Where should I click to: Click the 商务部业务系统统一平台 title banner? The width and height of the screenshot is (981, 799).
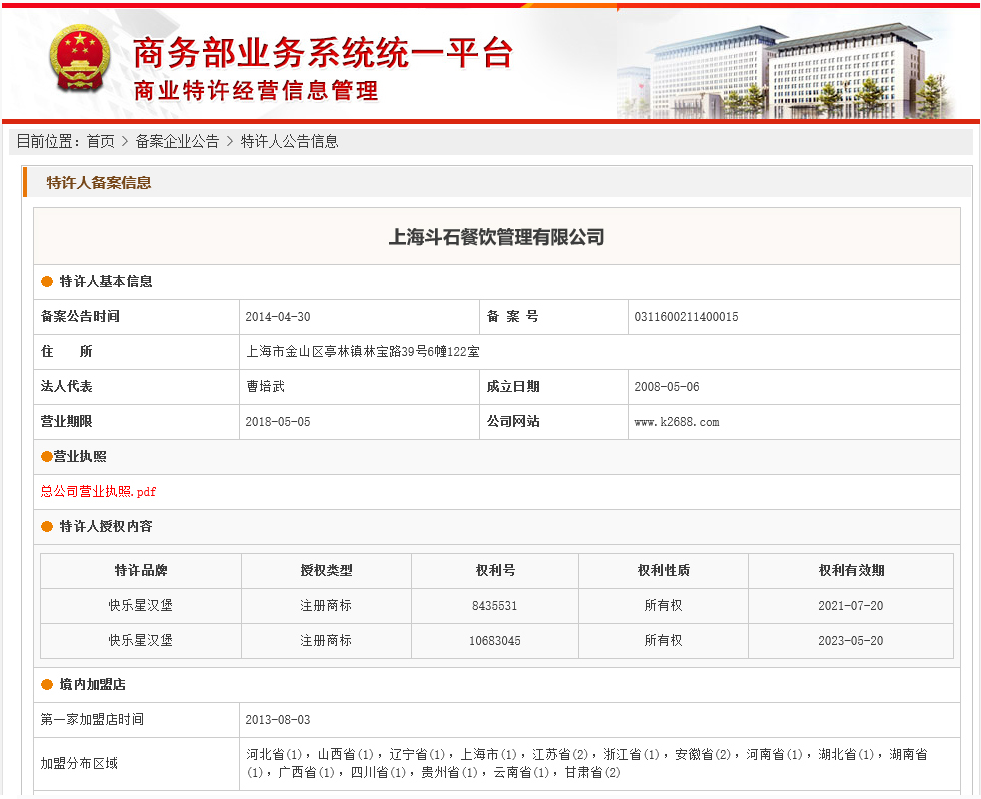pyautogui.click(x=323, y=53)
